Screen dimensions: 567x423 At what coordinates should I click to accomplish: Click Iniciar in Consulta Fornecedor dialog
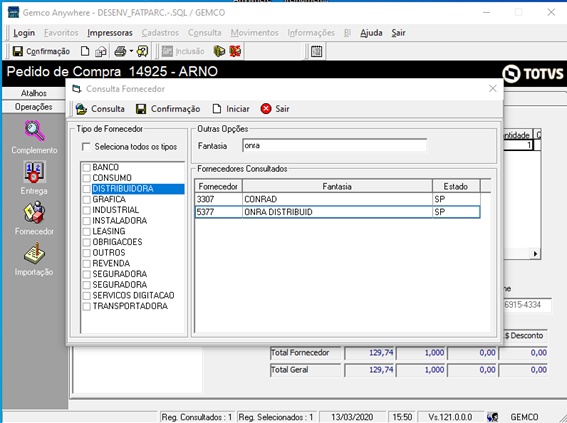pos(231,109)
